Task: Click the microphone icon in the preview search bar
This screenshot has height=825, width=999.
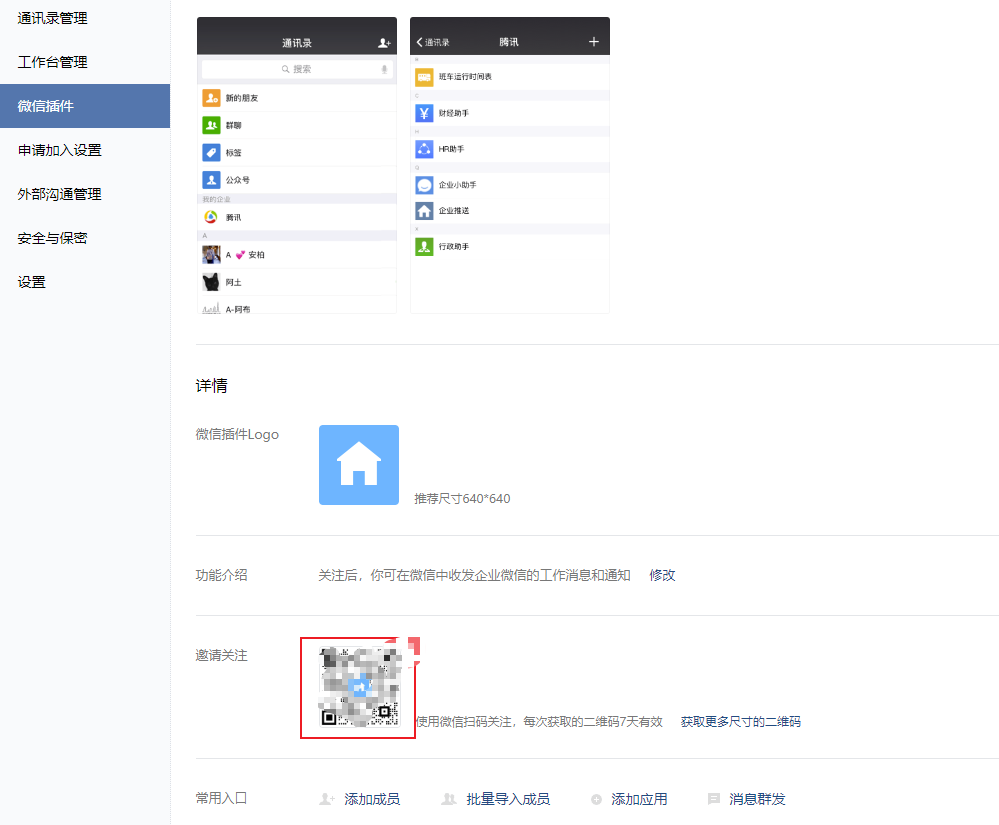Action: [384, 69]
